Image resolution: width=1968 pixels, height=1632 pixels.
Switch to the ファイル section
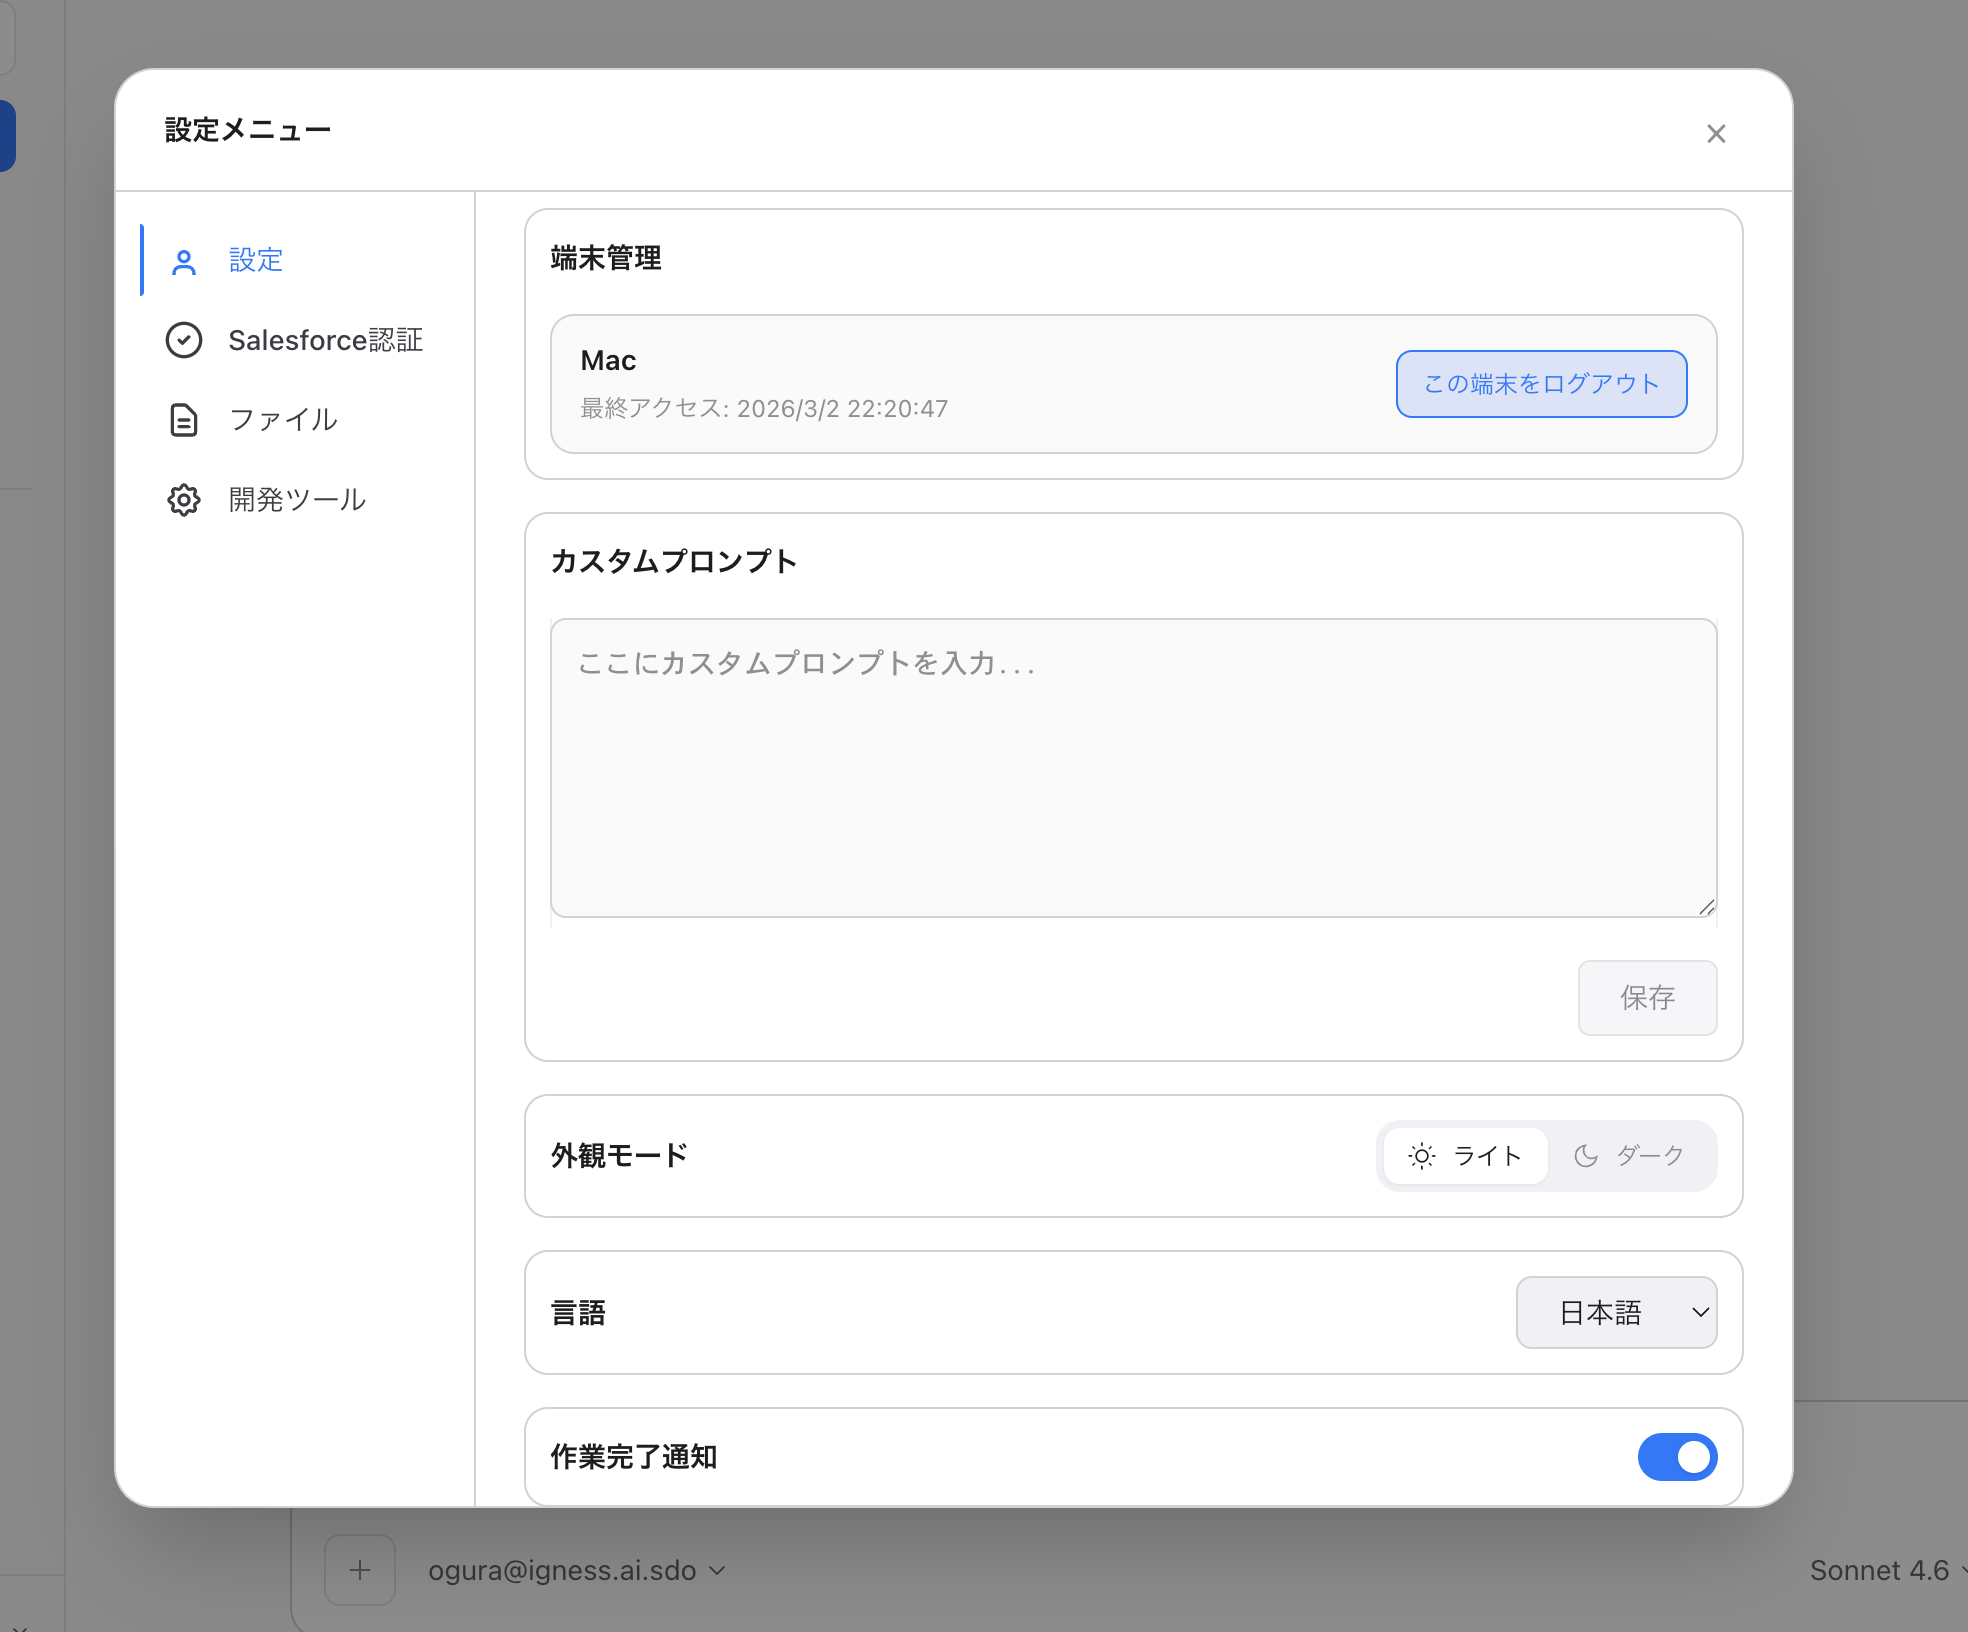coord(283,420)
